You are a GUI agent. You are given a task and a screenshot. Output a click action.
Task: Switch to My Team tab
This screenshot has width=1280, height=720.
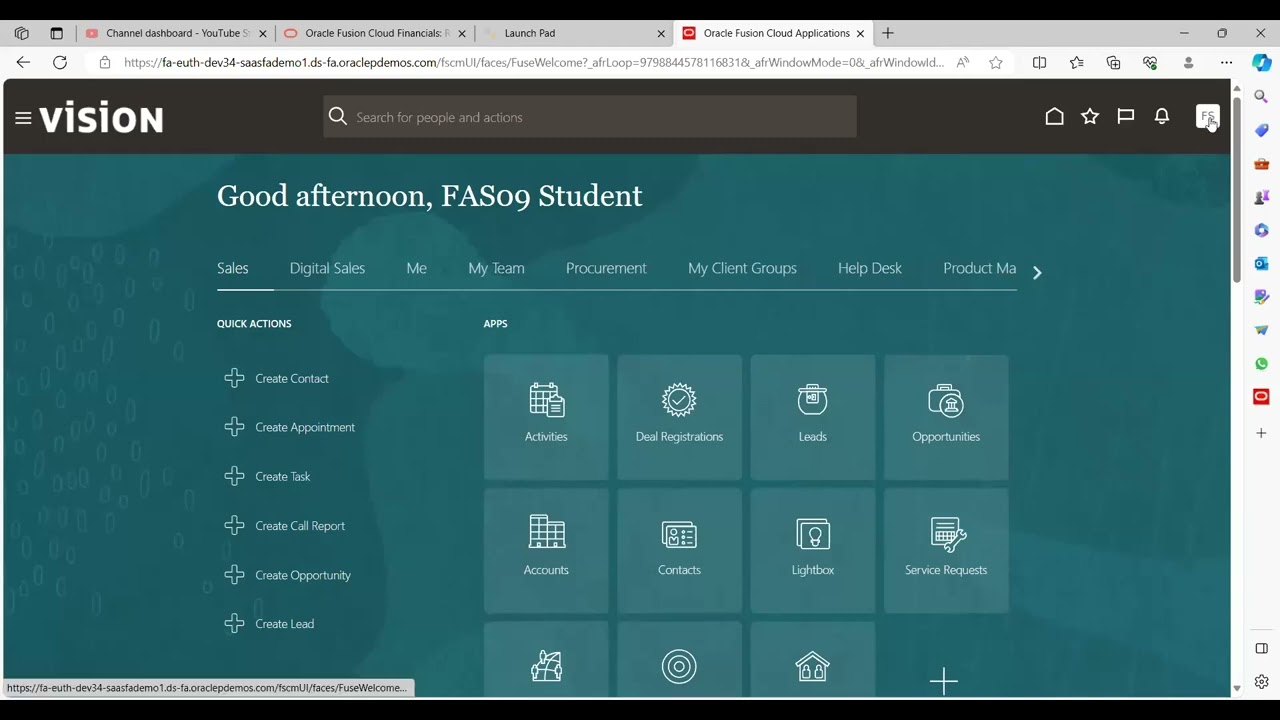coord(496,268)
